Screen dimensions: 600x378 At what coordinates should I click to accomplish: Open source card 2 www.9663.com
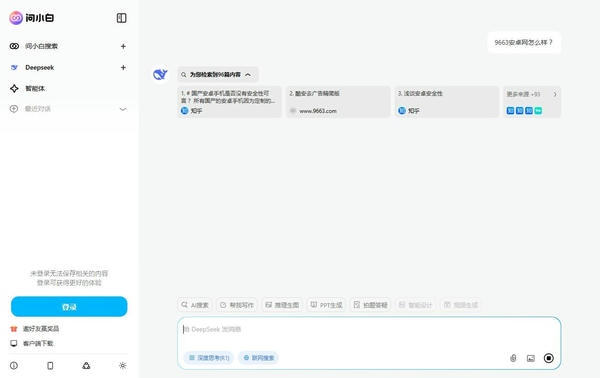pyautogui.click(x=338, y=102)
